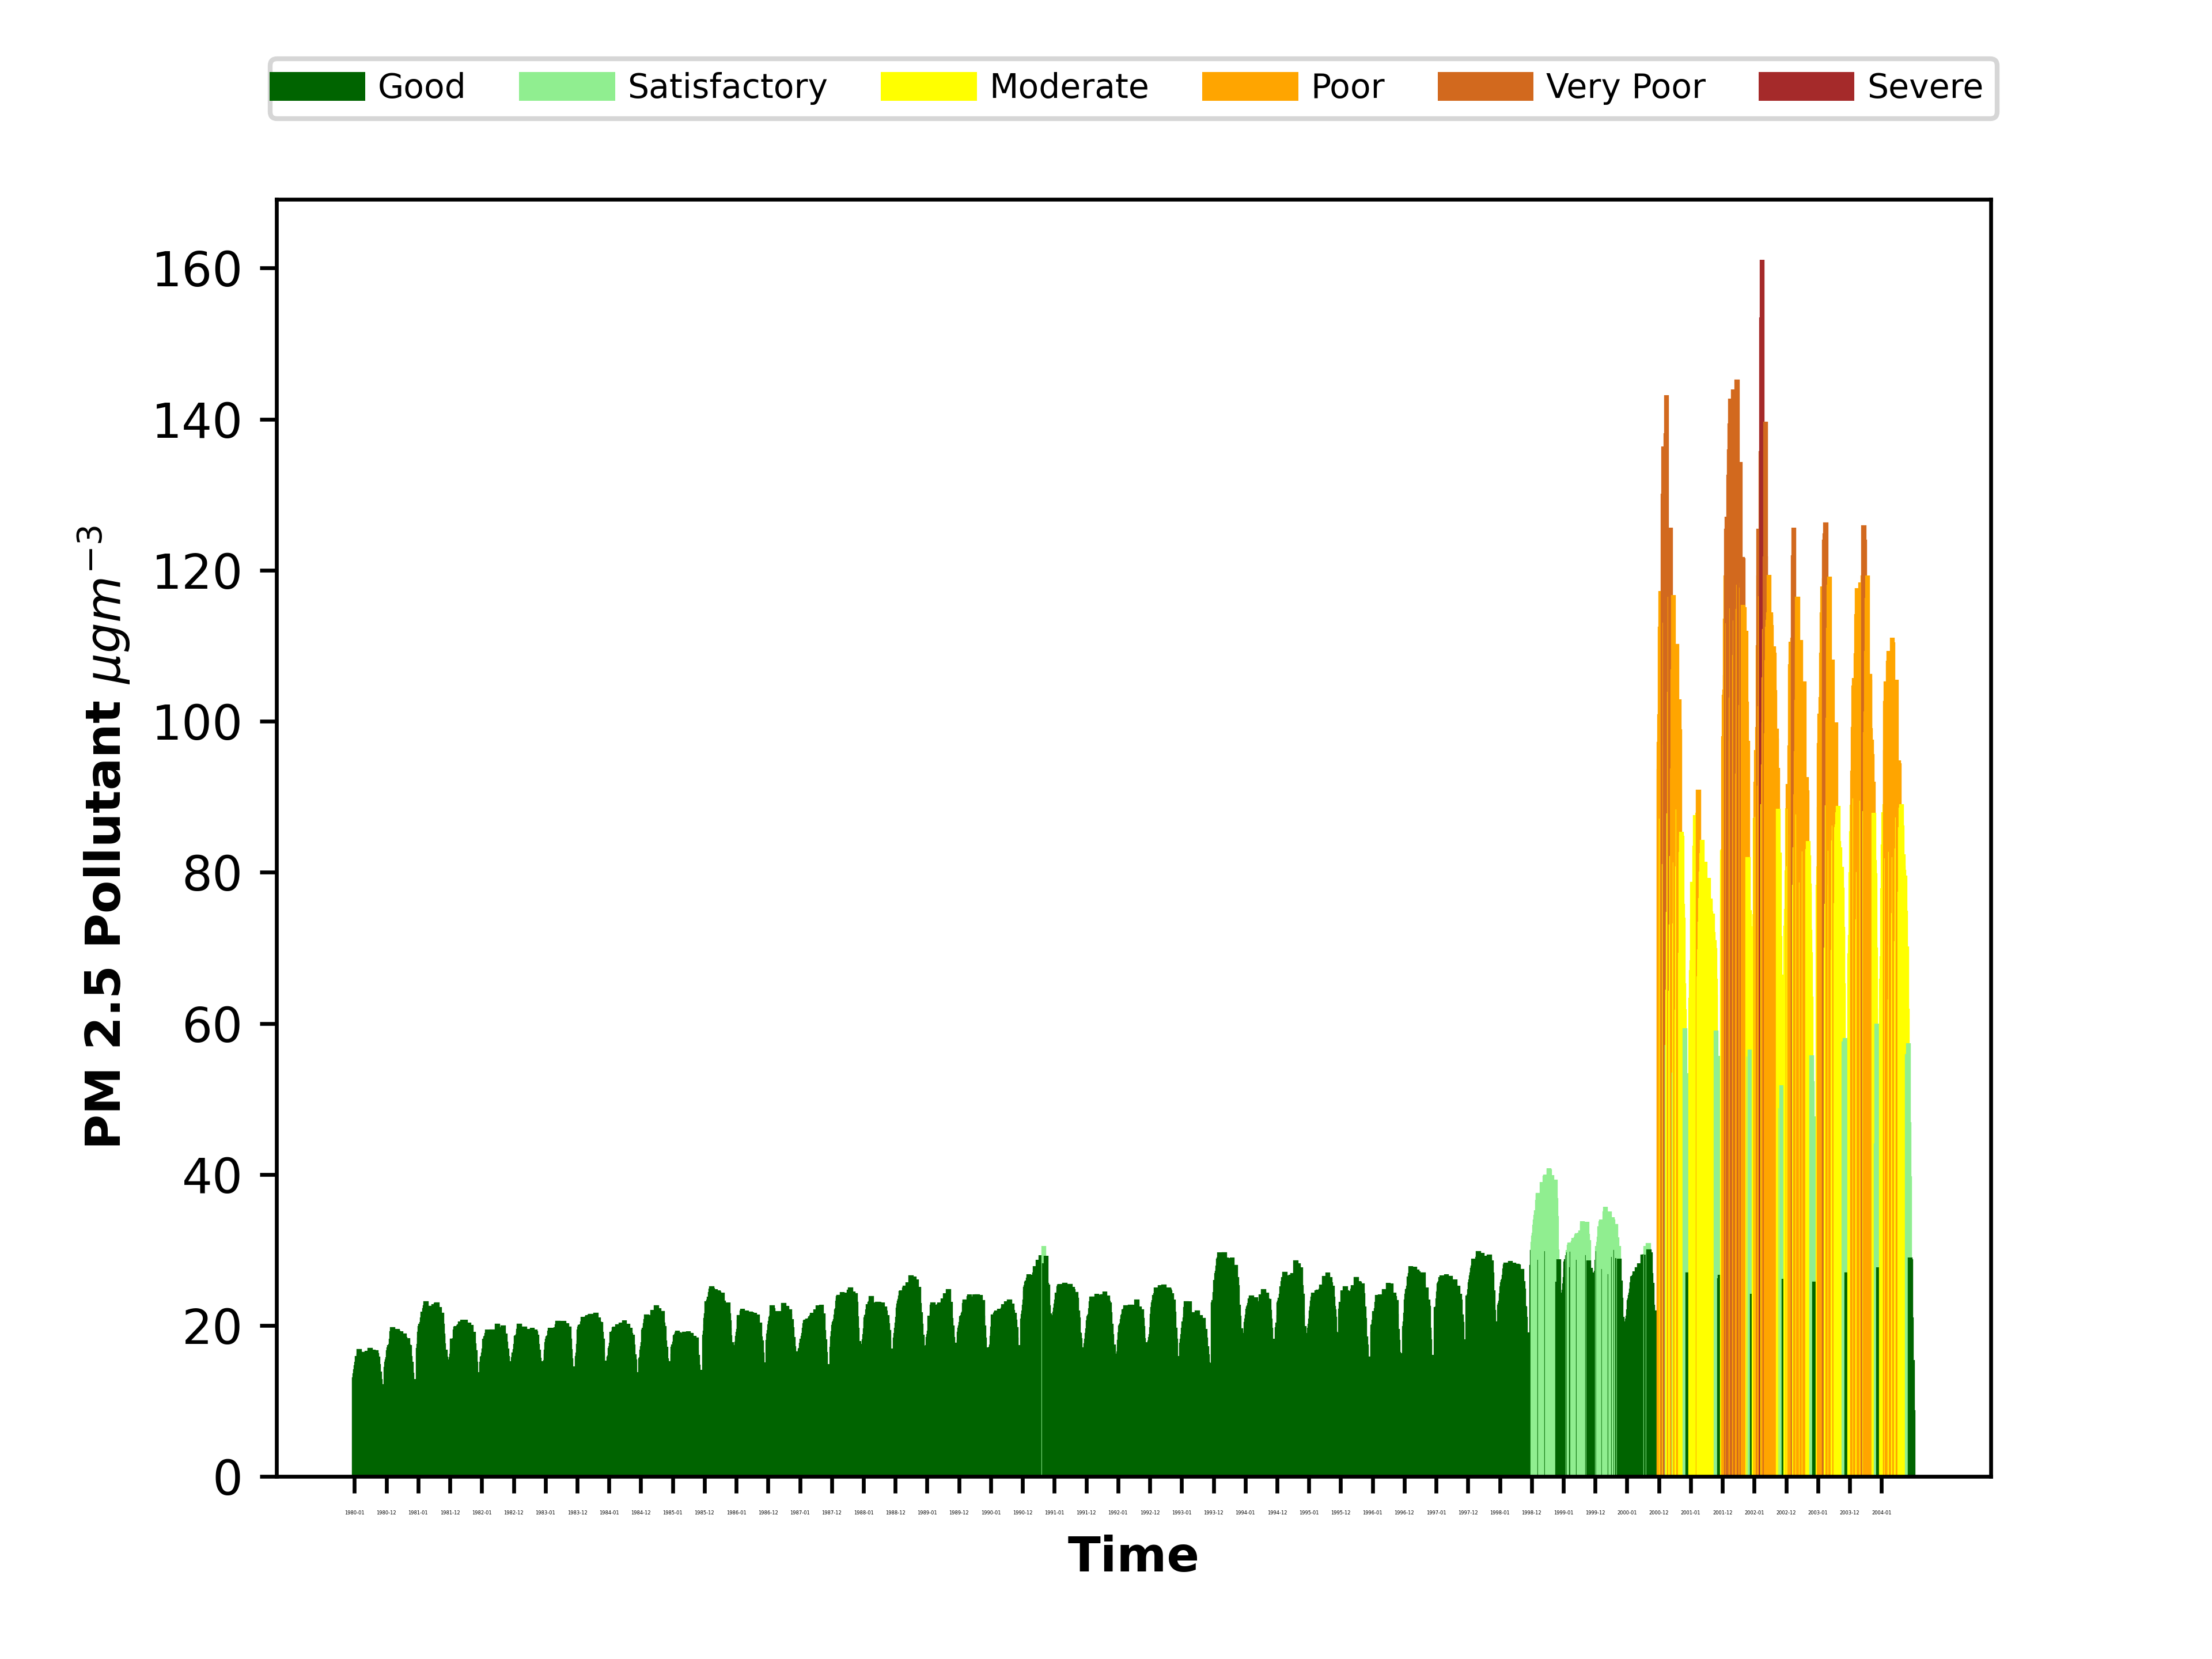
Task: Click the dark red Severe legend swatch
Action: [1805, 87]
